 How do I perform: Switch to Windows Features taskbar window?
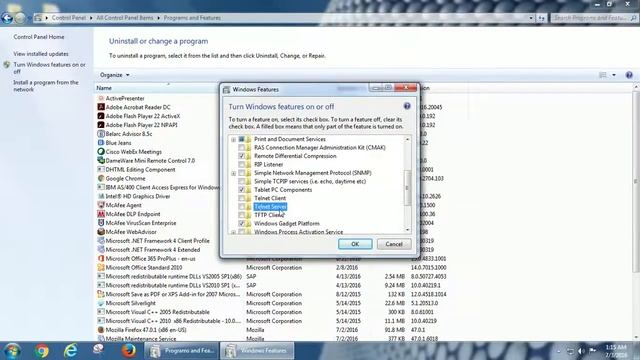pyautogui.click(x=257, y=351)
